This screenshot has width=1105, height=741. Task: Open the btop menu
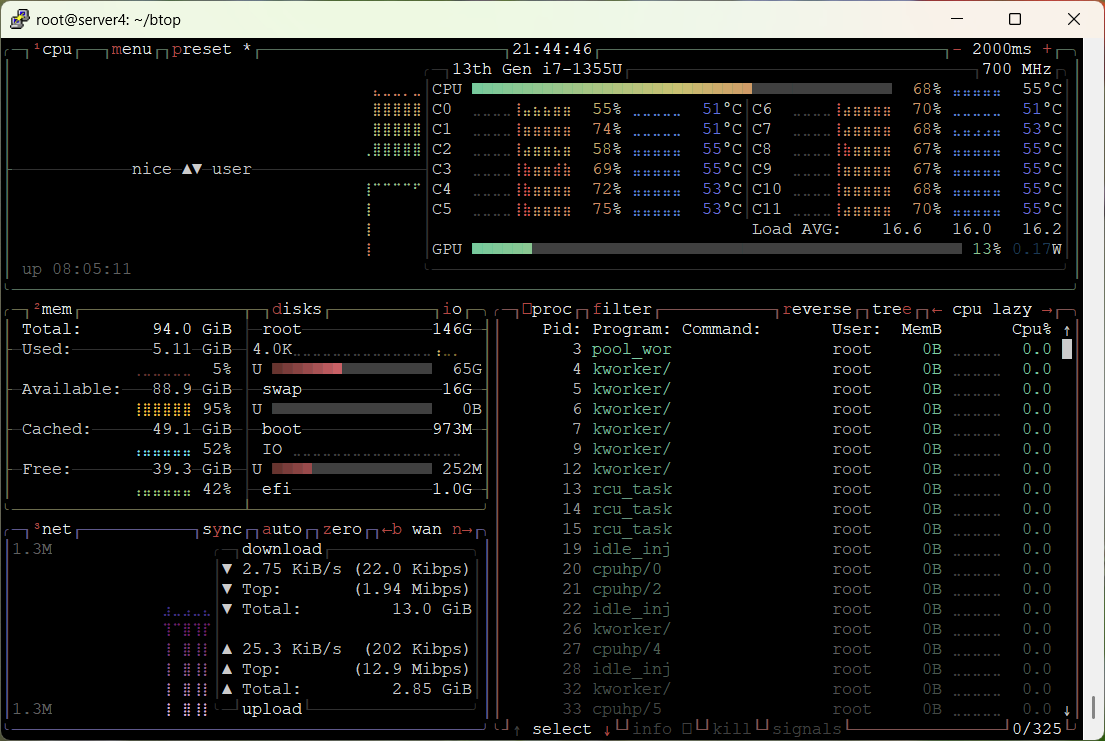click(132, 49)
